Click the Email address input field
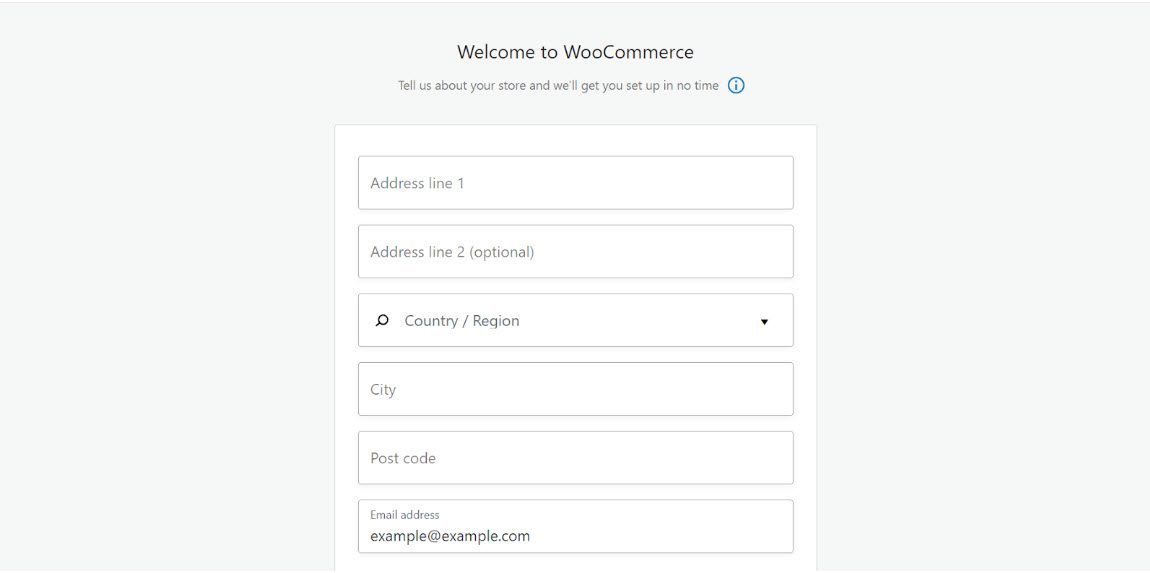The image size is (1150, 573). pos(576,526)
